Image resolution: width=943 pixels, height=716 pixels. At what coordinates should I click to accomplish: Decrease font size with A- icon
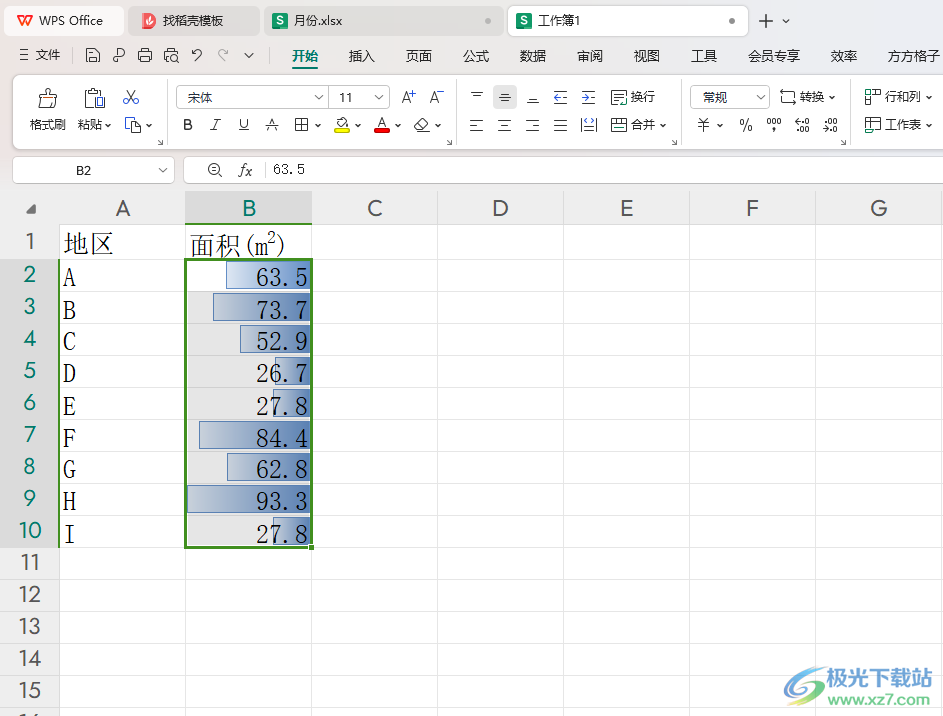(437, 97)
